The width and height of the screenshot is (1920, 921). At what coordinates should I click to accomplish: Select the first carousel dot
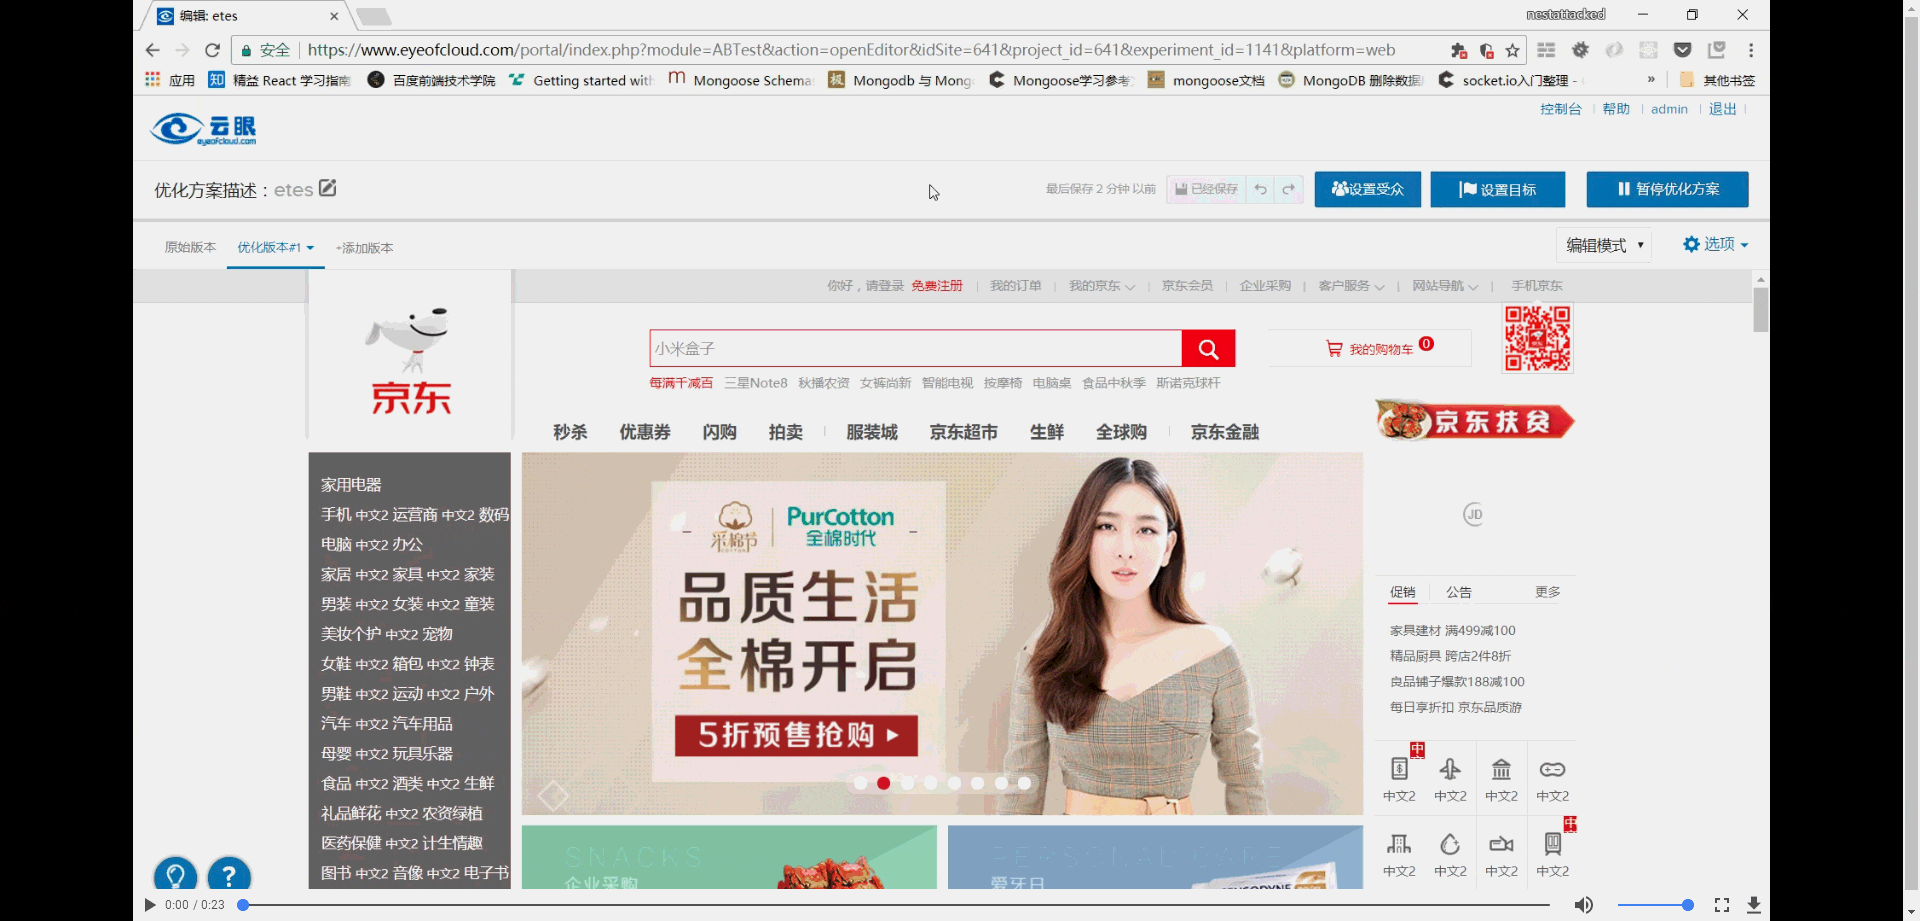point(860,783)
